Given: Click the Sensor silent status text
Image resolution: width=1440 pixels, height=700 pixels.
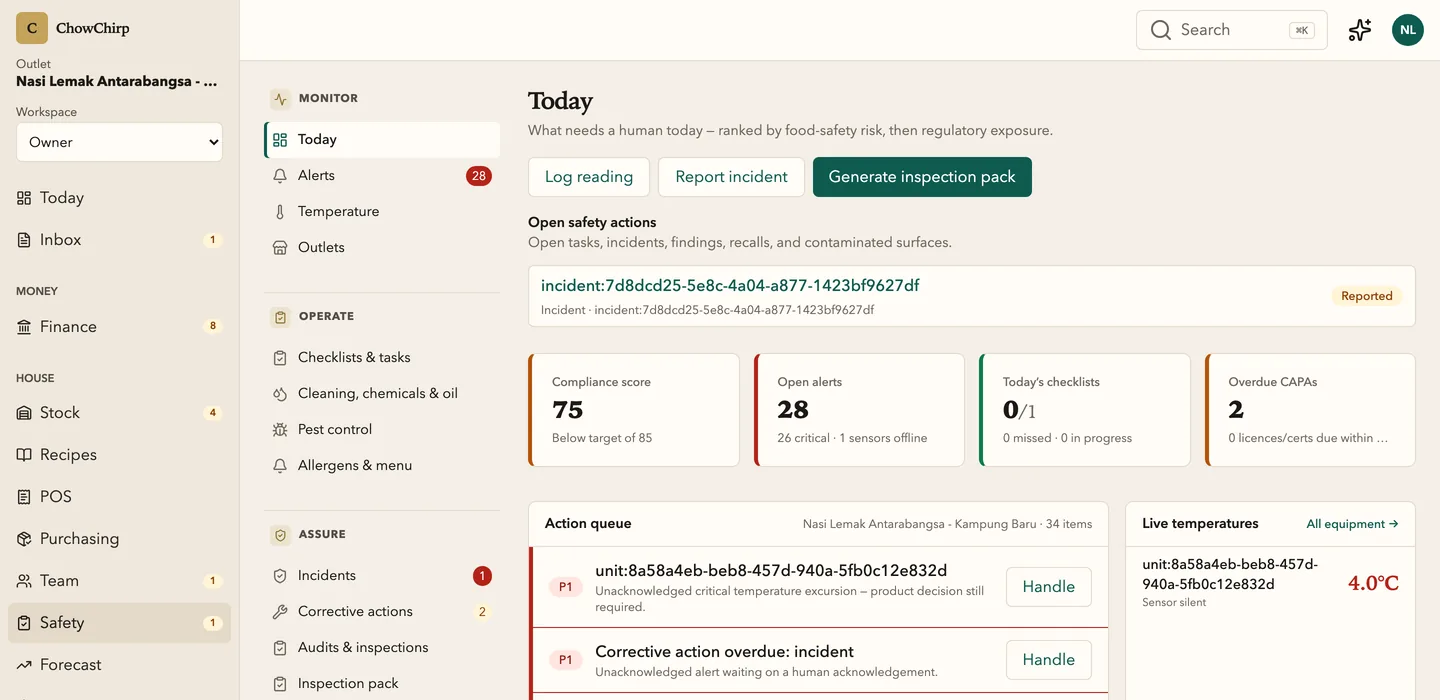Looking at the screenshot, I should (x=1174, y=603).
